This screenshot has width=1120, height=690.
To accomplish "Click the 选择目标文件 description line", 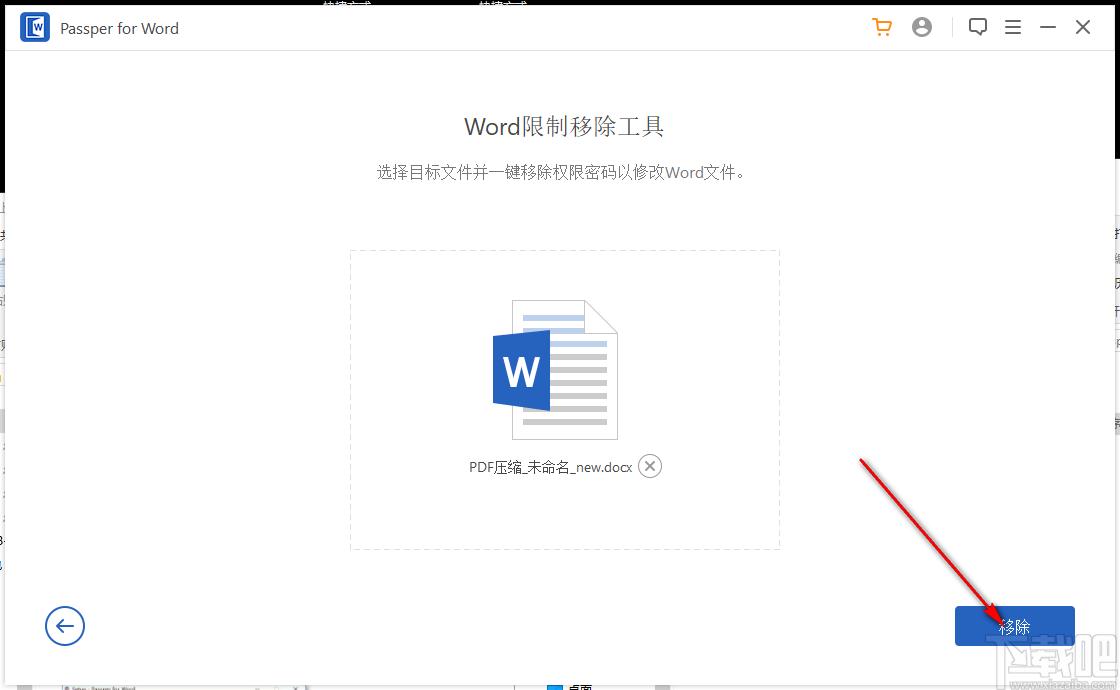I will pos(561,172).
